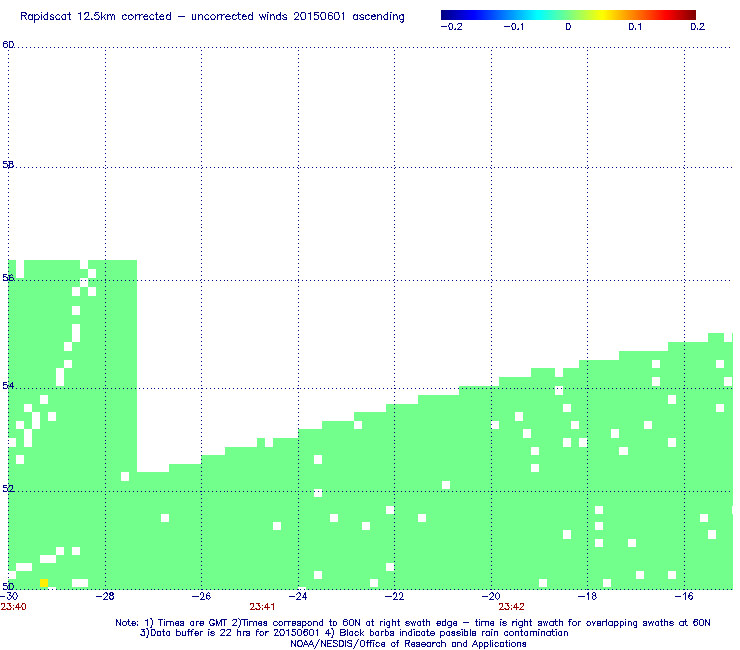Click the -18 longitude axis label
The width and height of the screenshot is (740, 650).
coord(588,596)
